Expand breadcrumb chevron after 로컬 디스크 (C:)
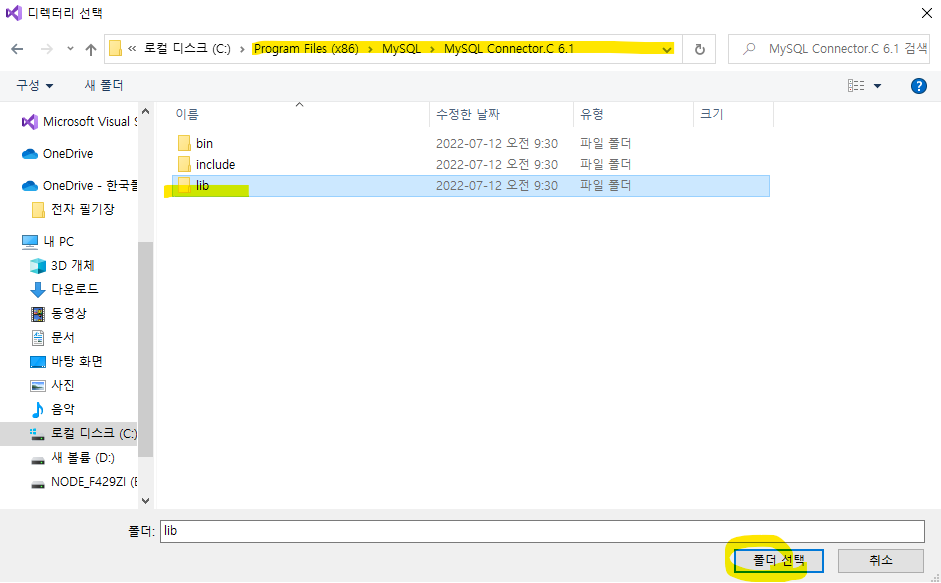 point(242,49)
